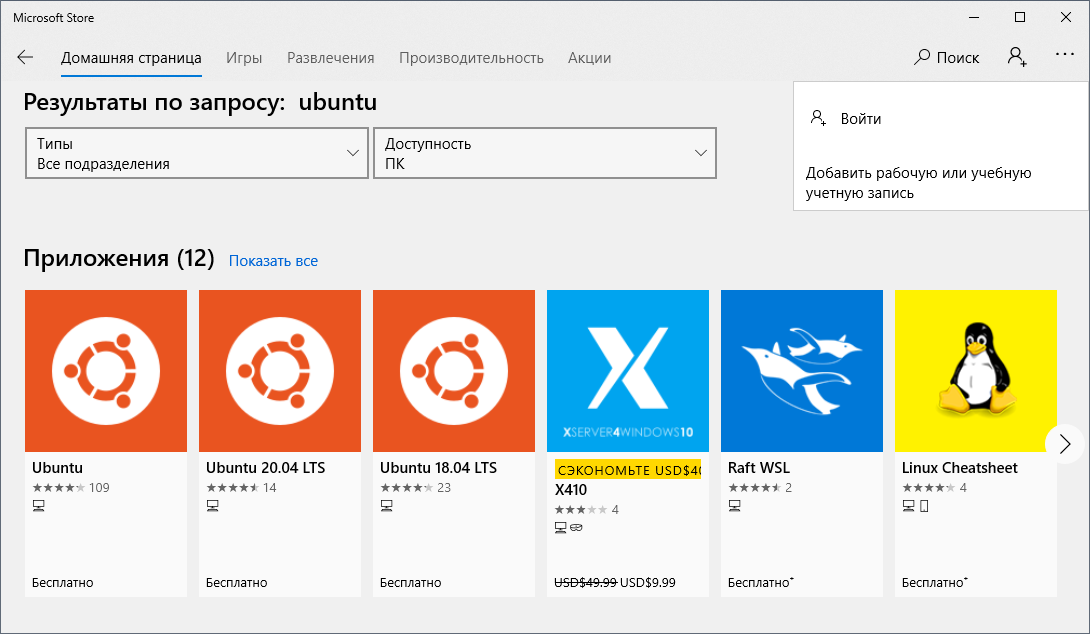The width and height of the screenshot is (1090, 634).
Task: Minimize the Microsoft Store window
Action: pyautogui.click(x=974, y=17)
